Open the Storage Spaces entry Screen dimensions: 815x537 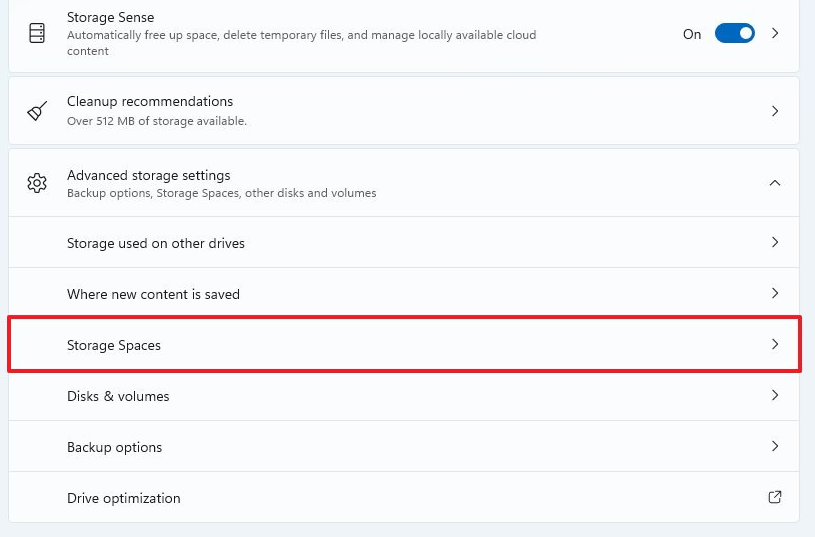tap(114, 345)
